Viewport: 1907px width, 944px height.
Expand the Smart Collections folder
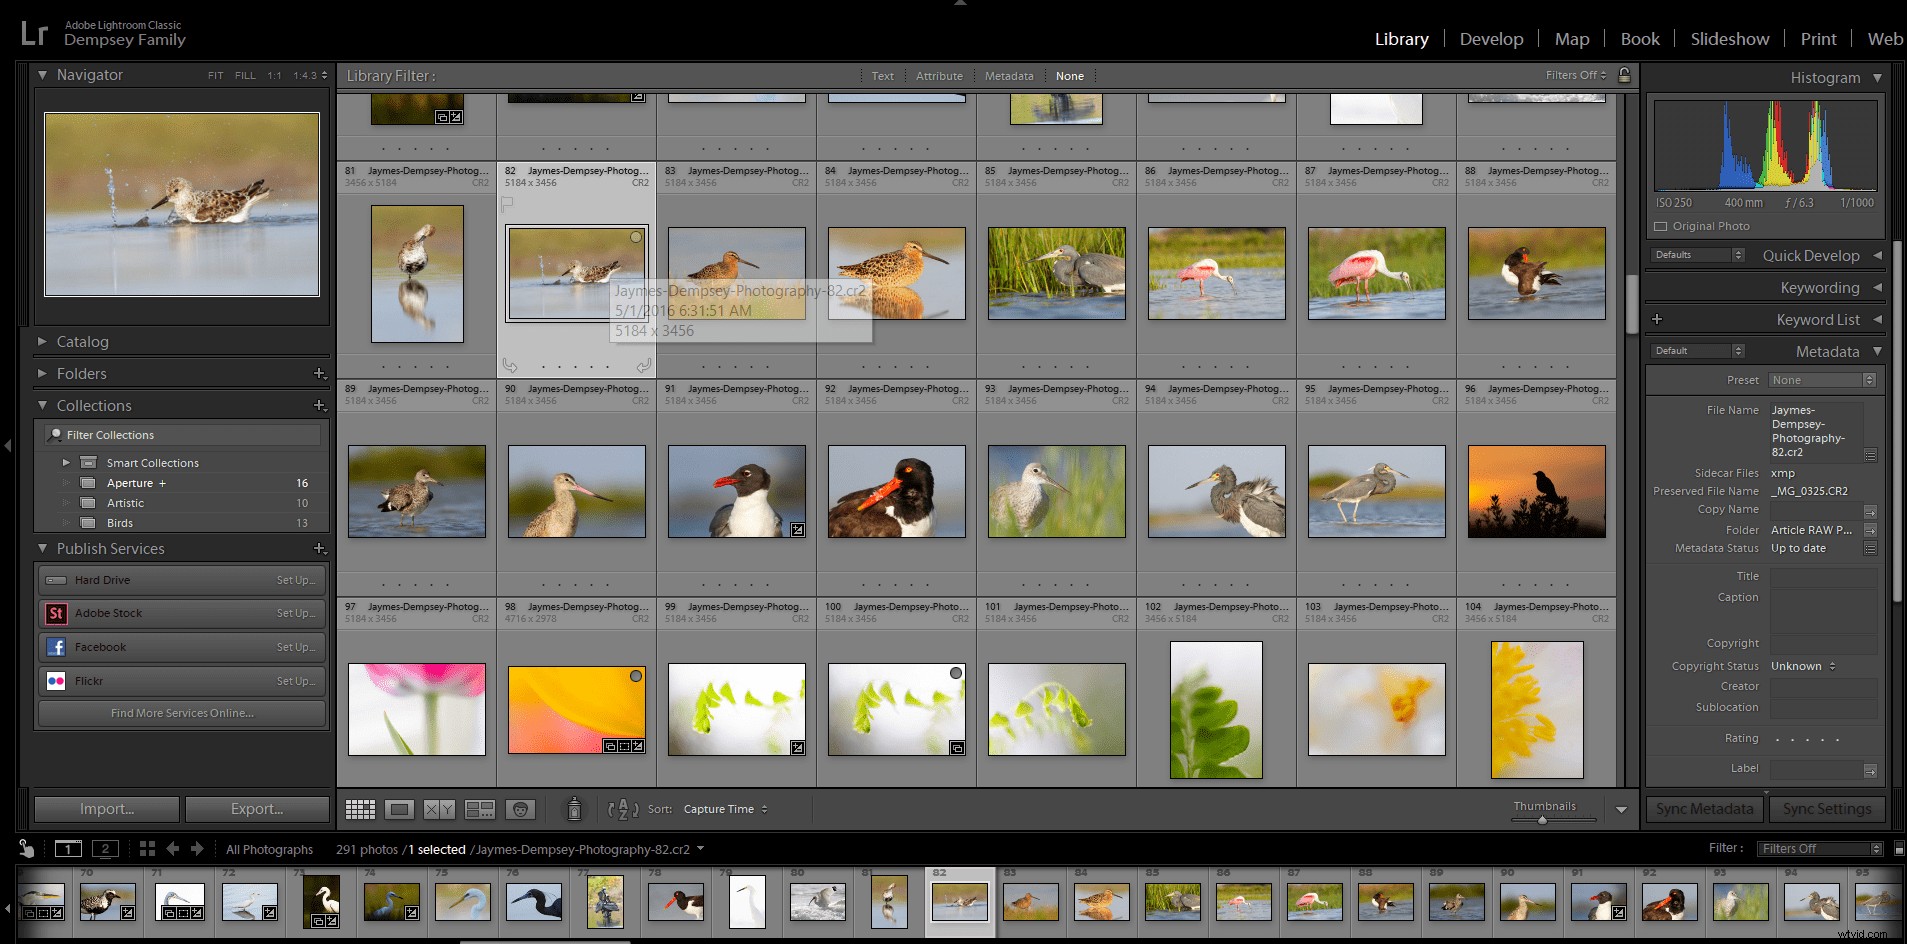point(67,462)
